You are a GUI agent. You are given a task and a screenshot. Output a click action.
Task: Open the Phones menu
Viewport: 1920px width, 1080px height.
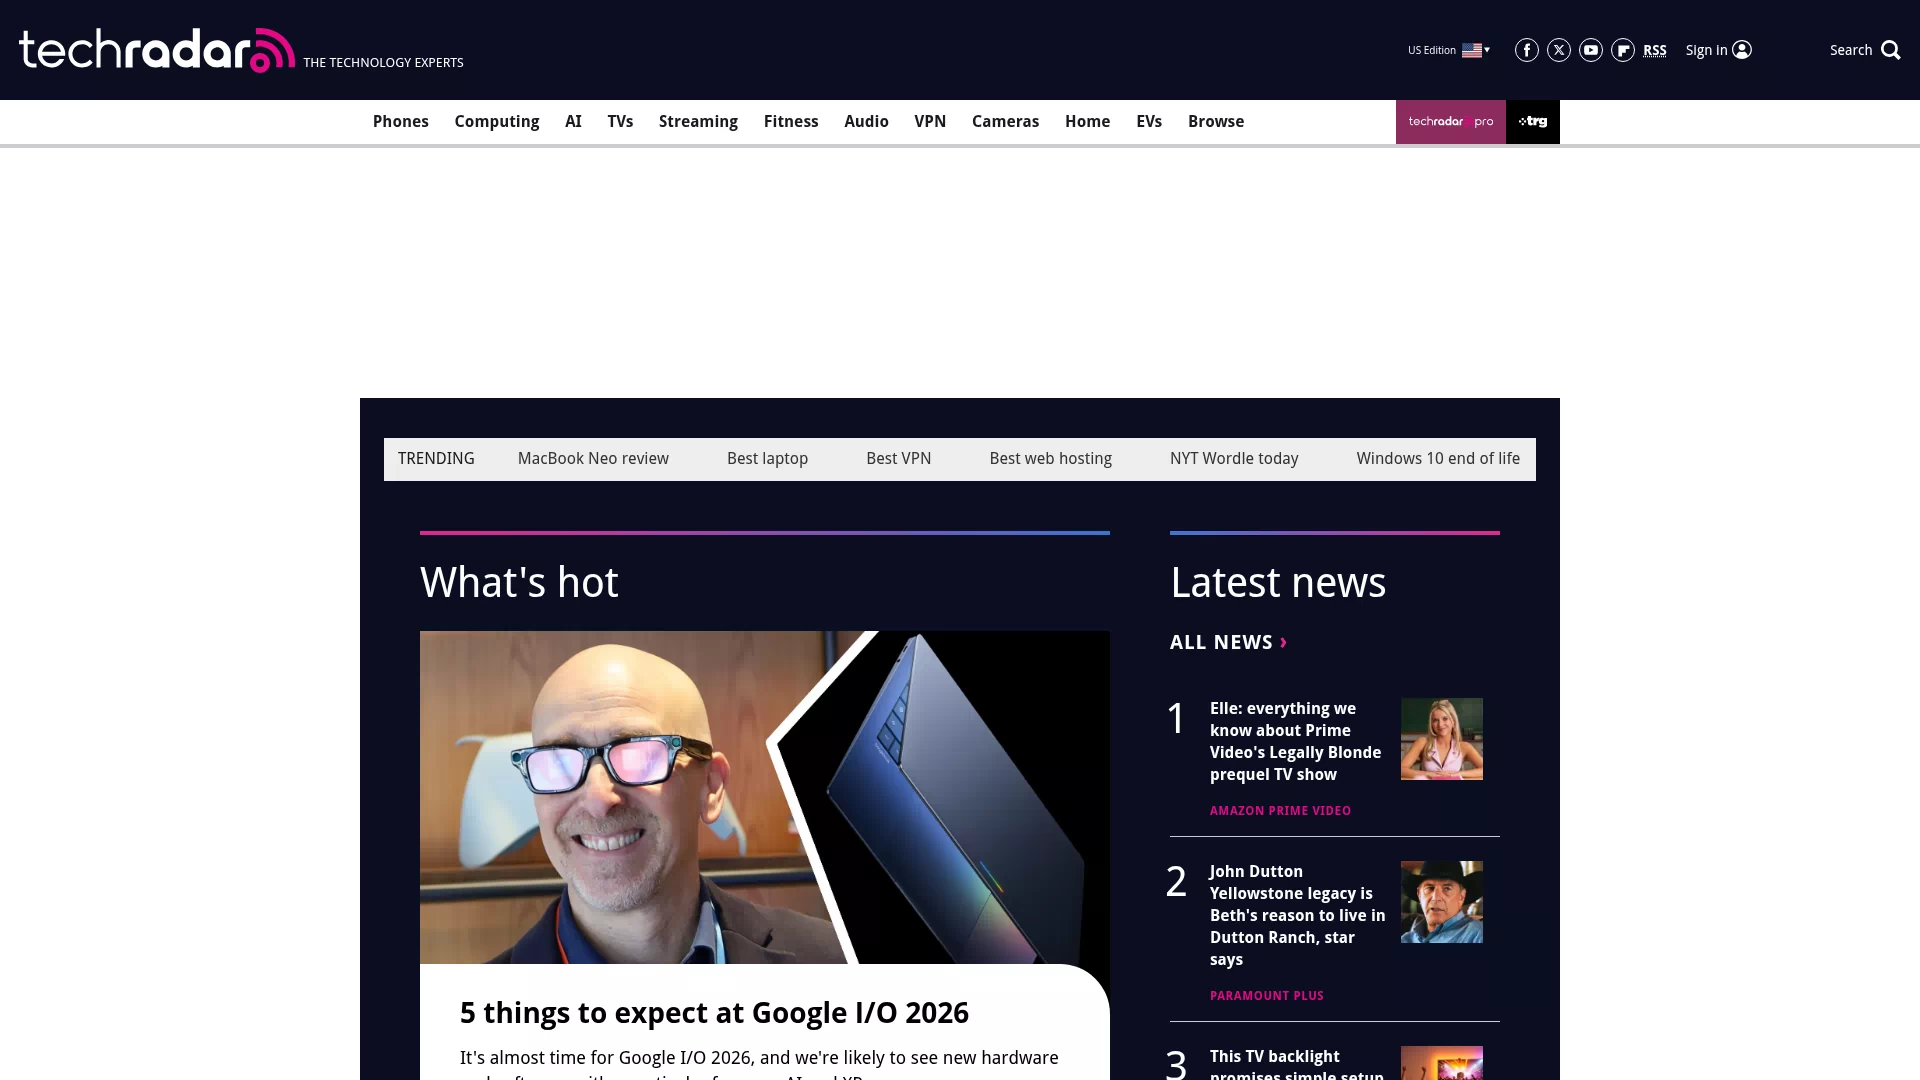tap(400, 122)
